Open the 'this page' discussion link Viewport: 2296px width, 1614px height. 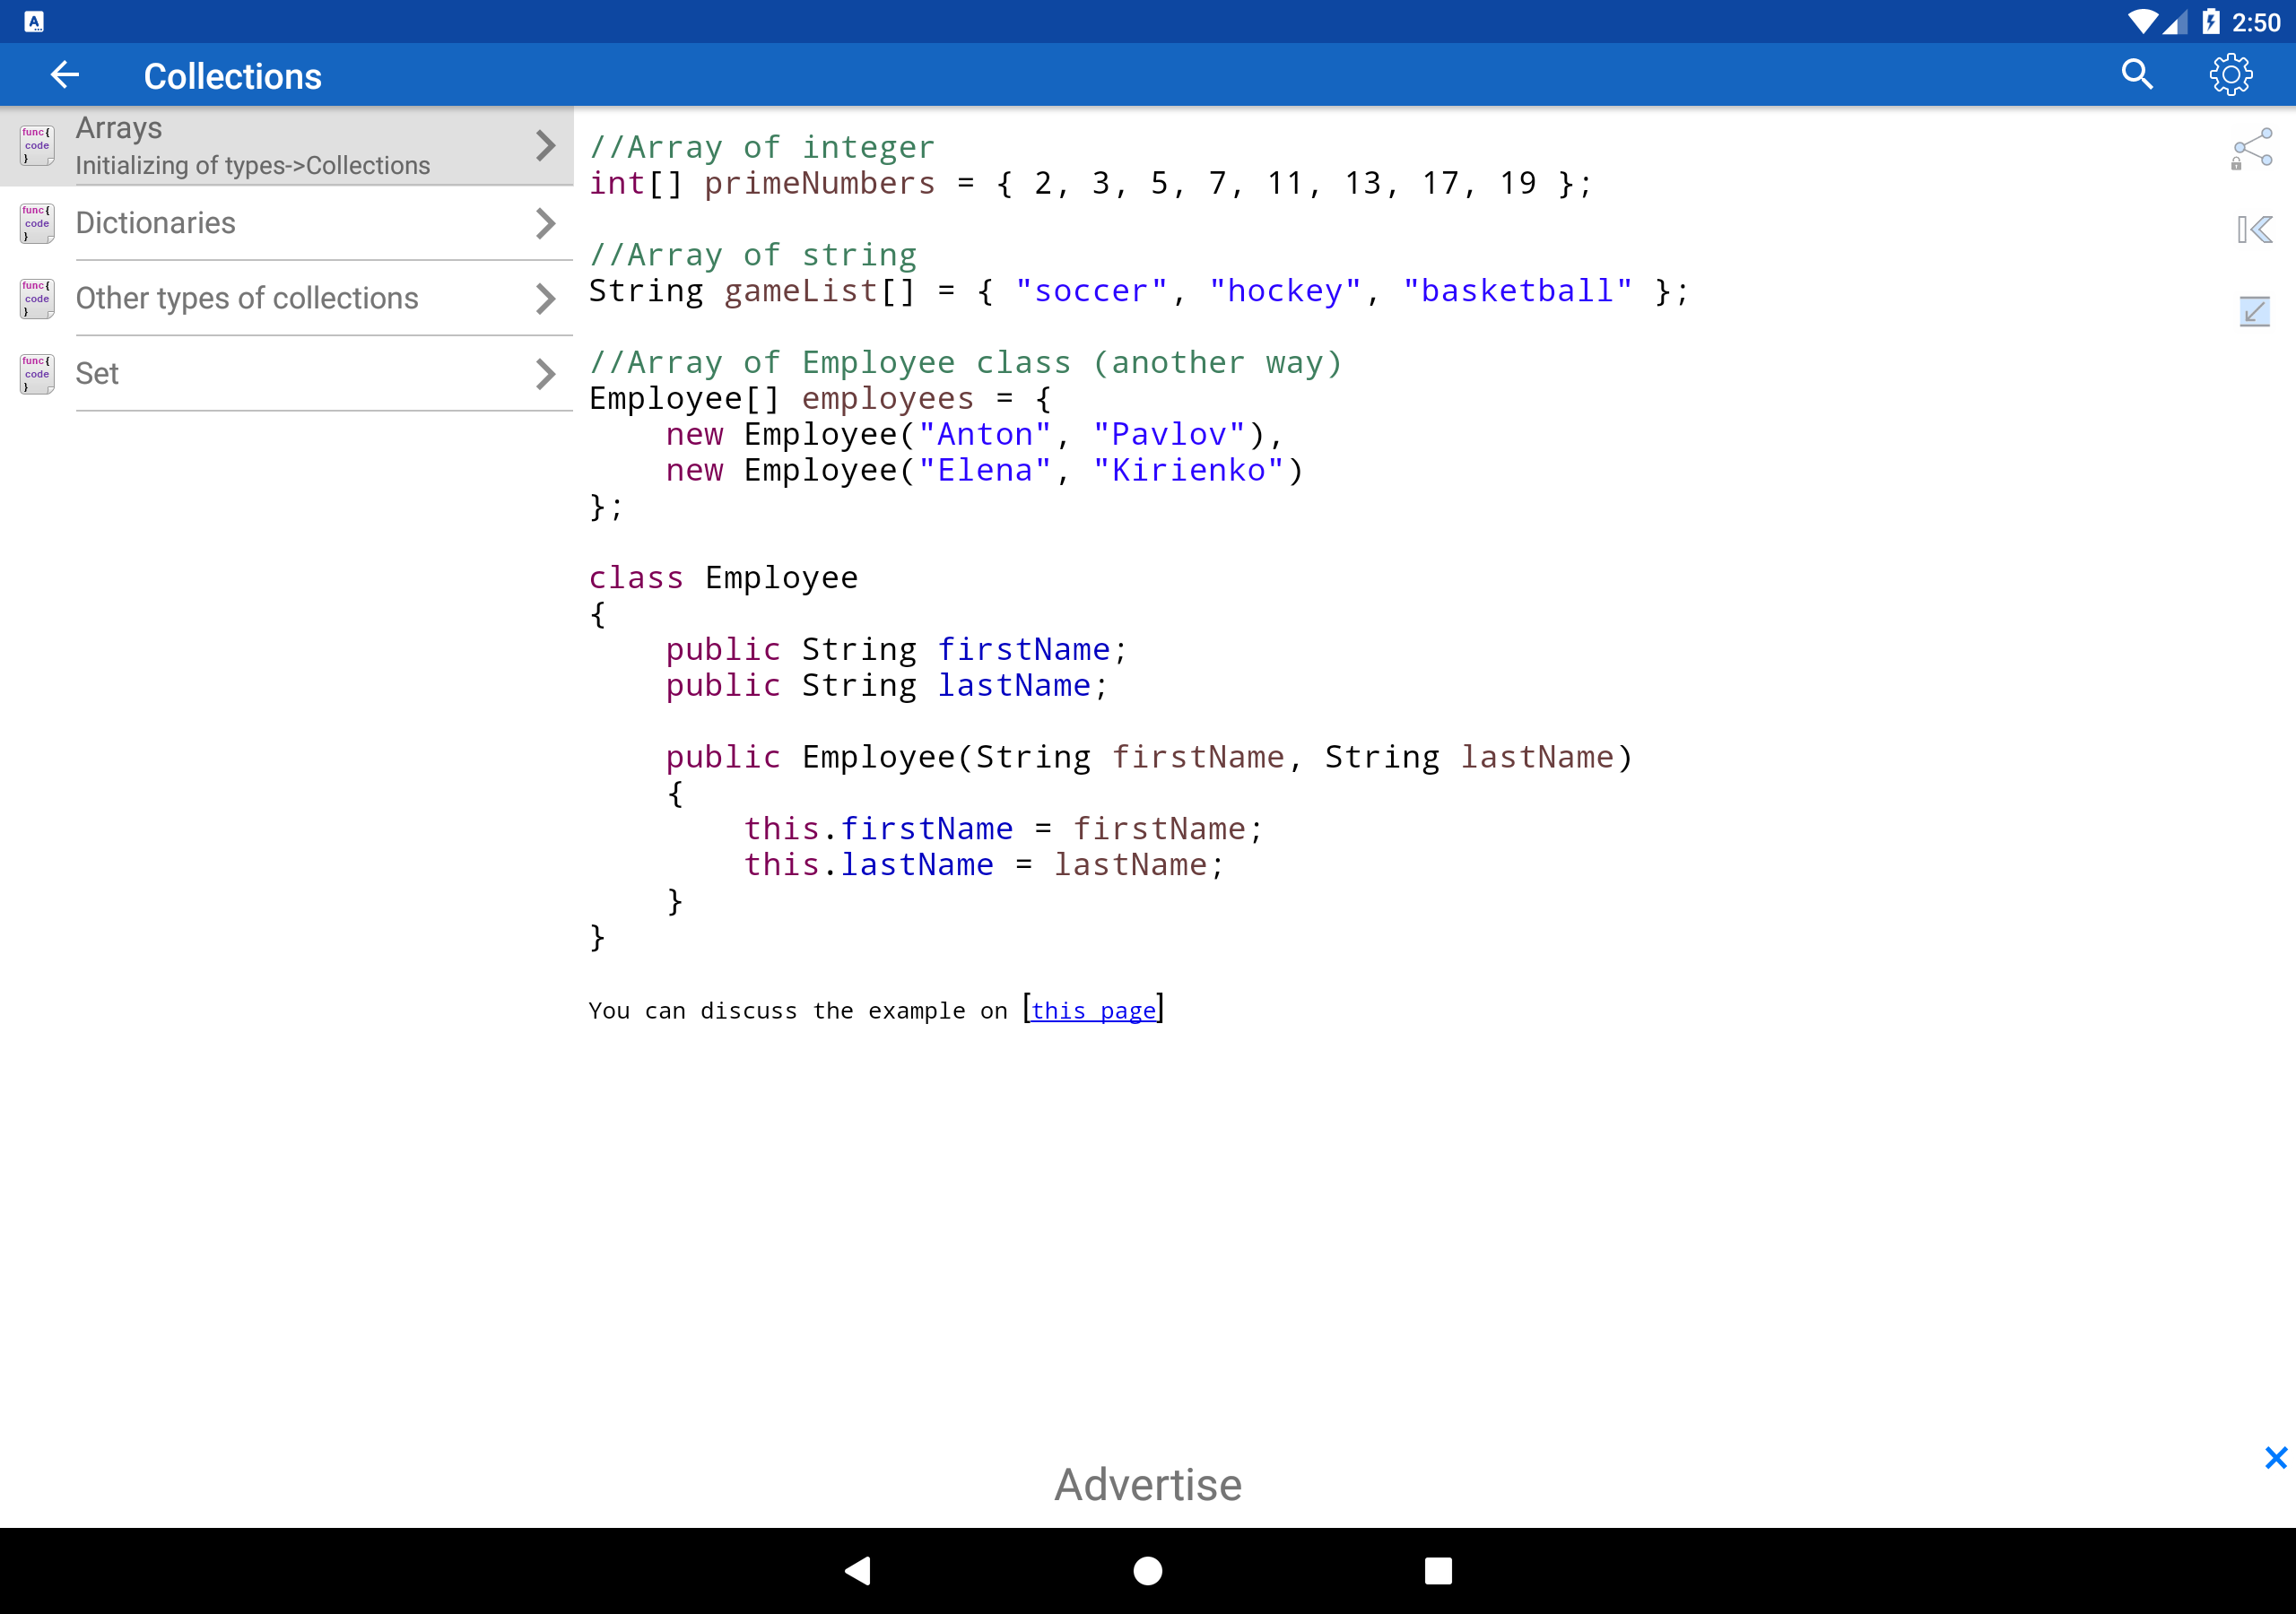(x=1093, y=1011)
